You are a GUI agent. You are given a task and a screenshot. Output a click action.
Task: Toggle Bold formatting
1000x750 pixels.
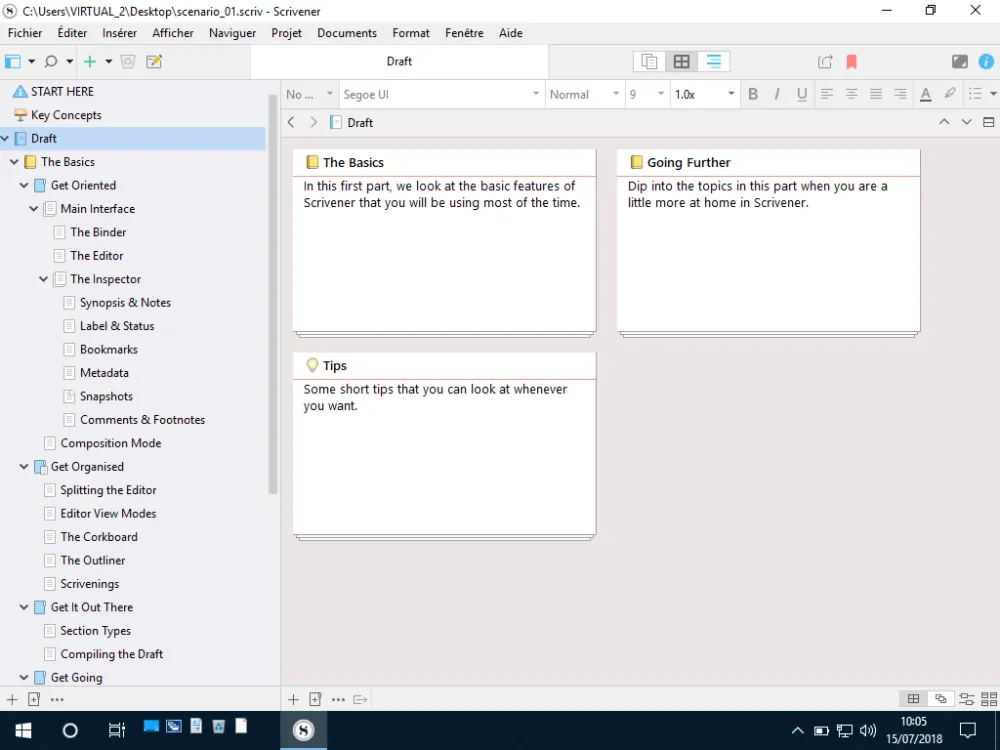pyautogui.click(x=753, y=94)
